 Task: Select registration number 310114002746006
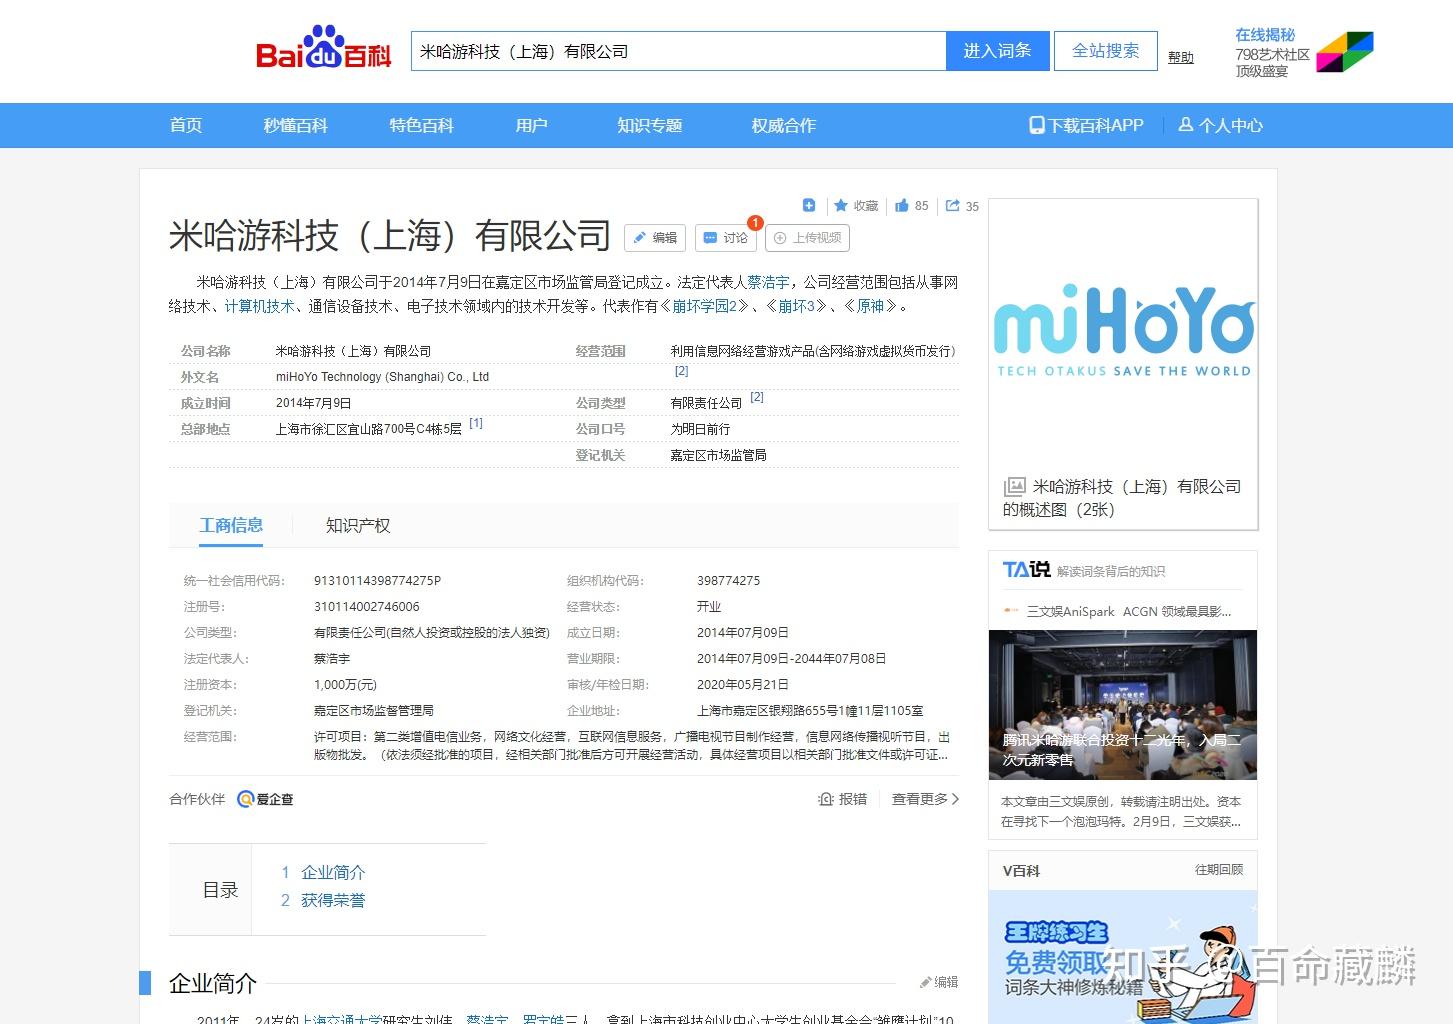367,607
